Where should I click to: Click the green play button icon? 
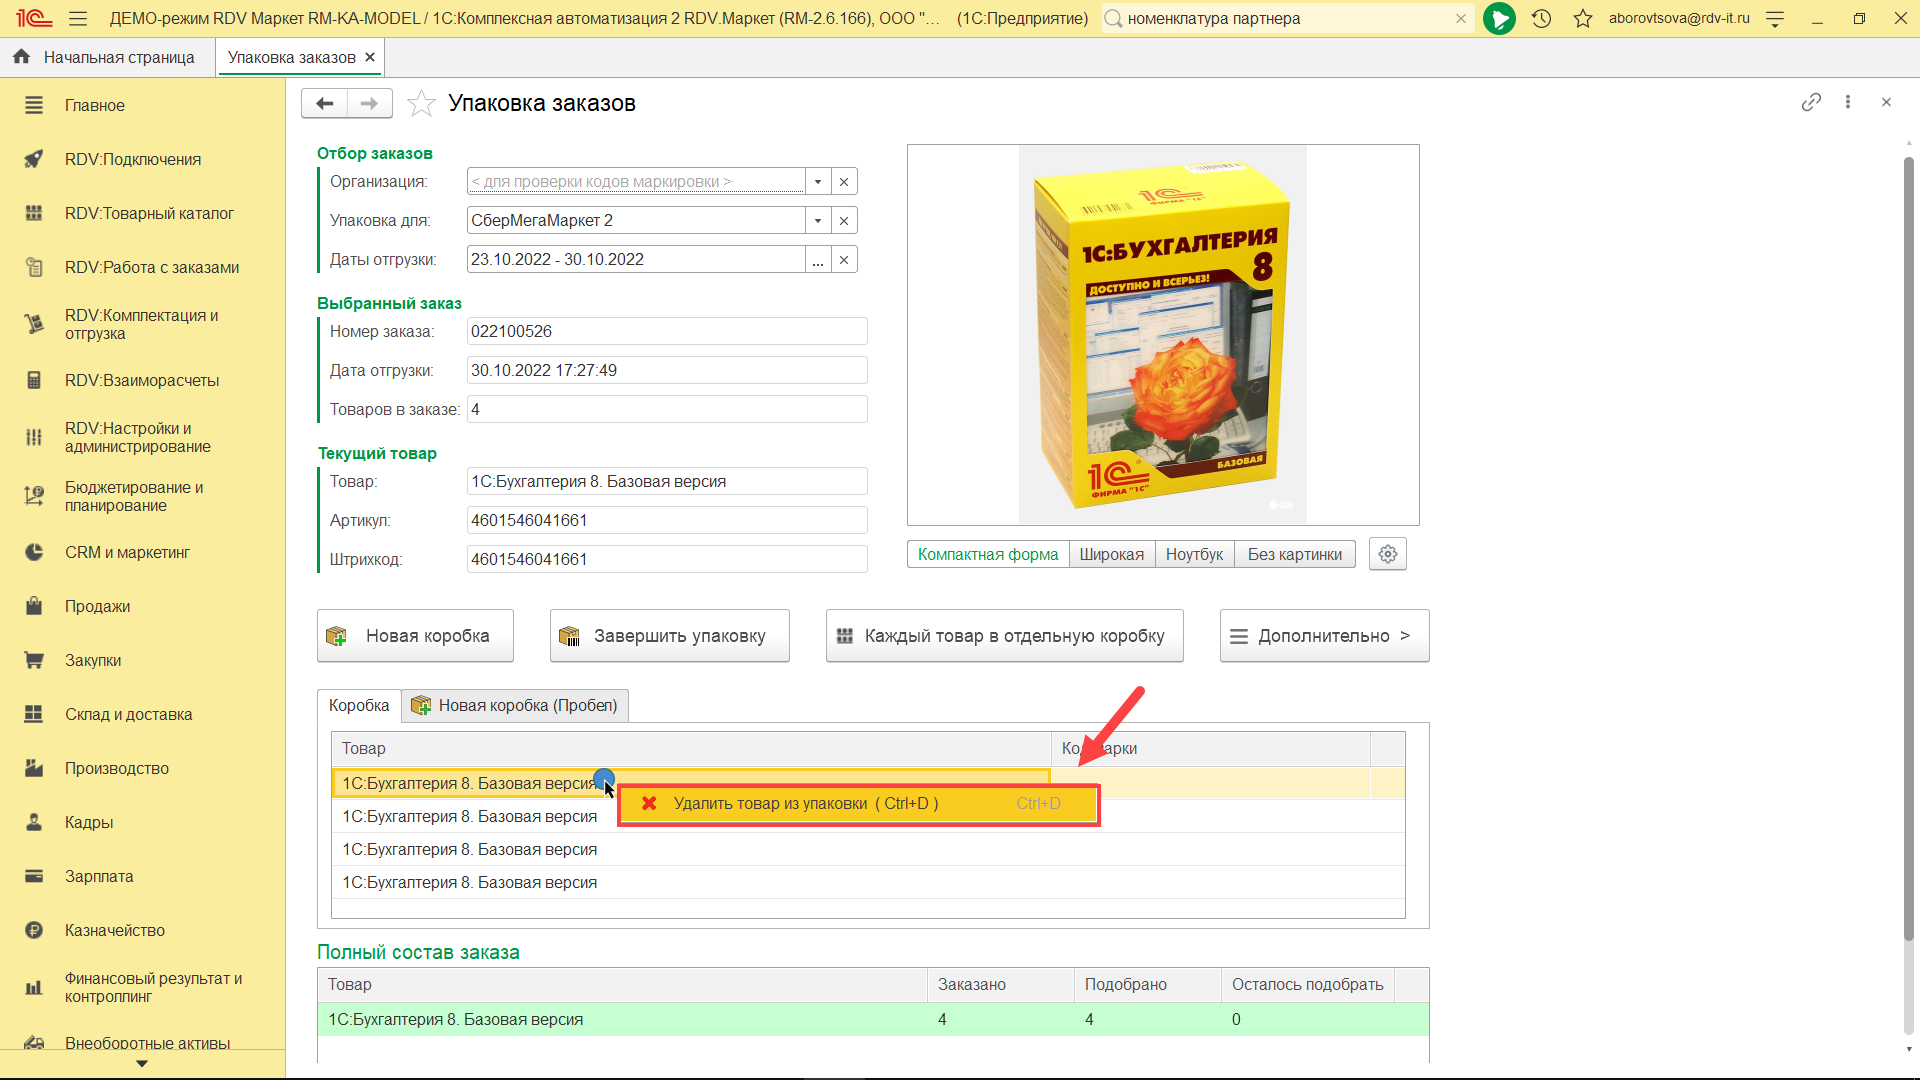click(x=1498, y=18)
